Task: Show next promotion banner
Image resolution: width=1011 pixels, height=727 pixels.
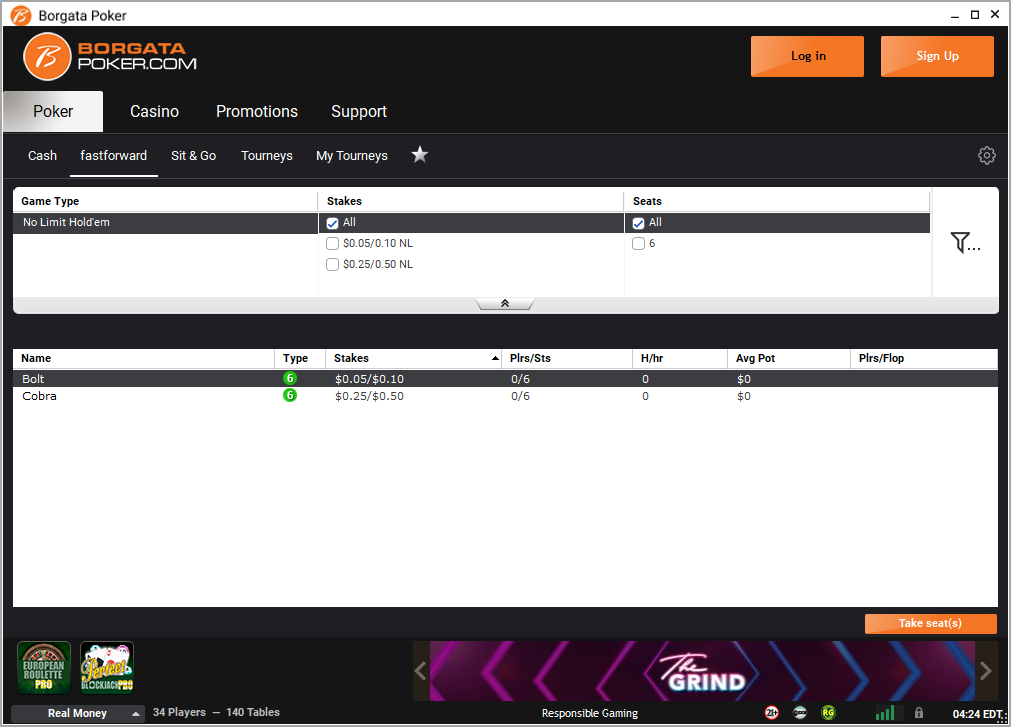Action: tap(986, 671)
